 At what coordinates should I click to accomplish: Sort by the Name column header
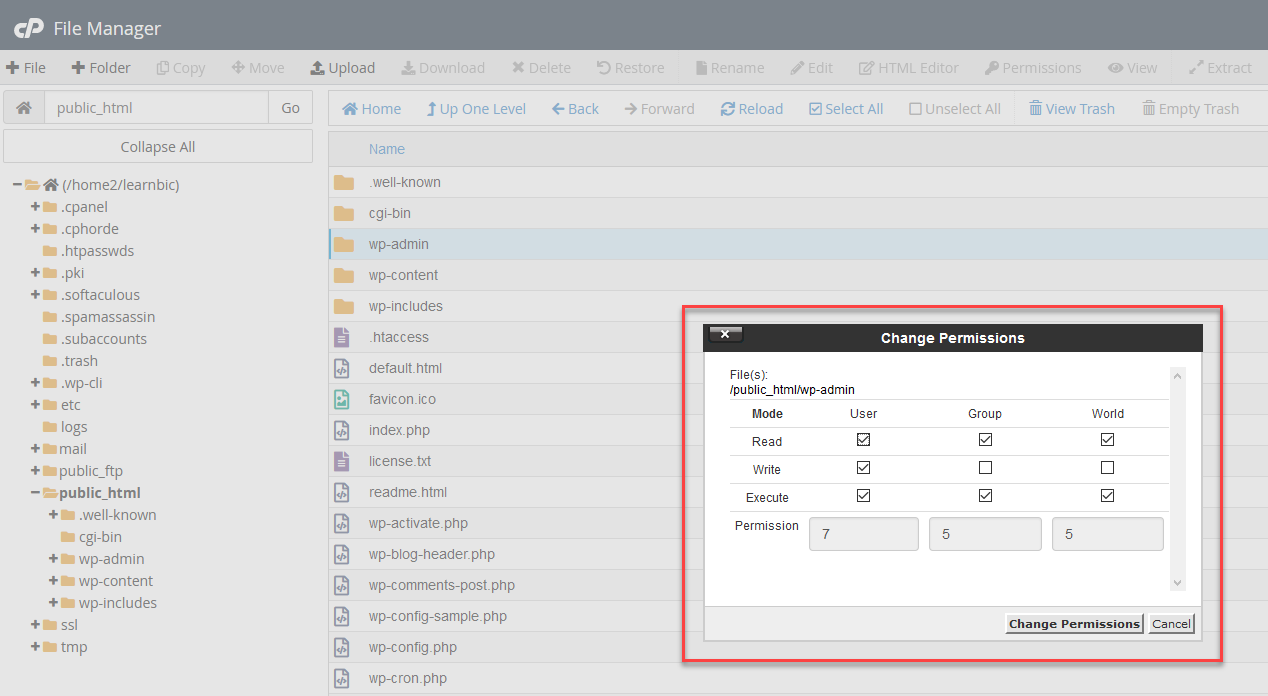(387, 149)
